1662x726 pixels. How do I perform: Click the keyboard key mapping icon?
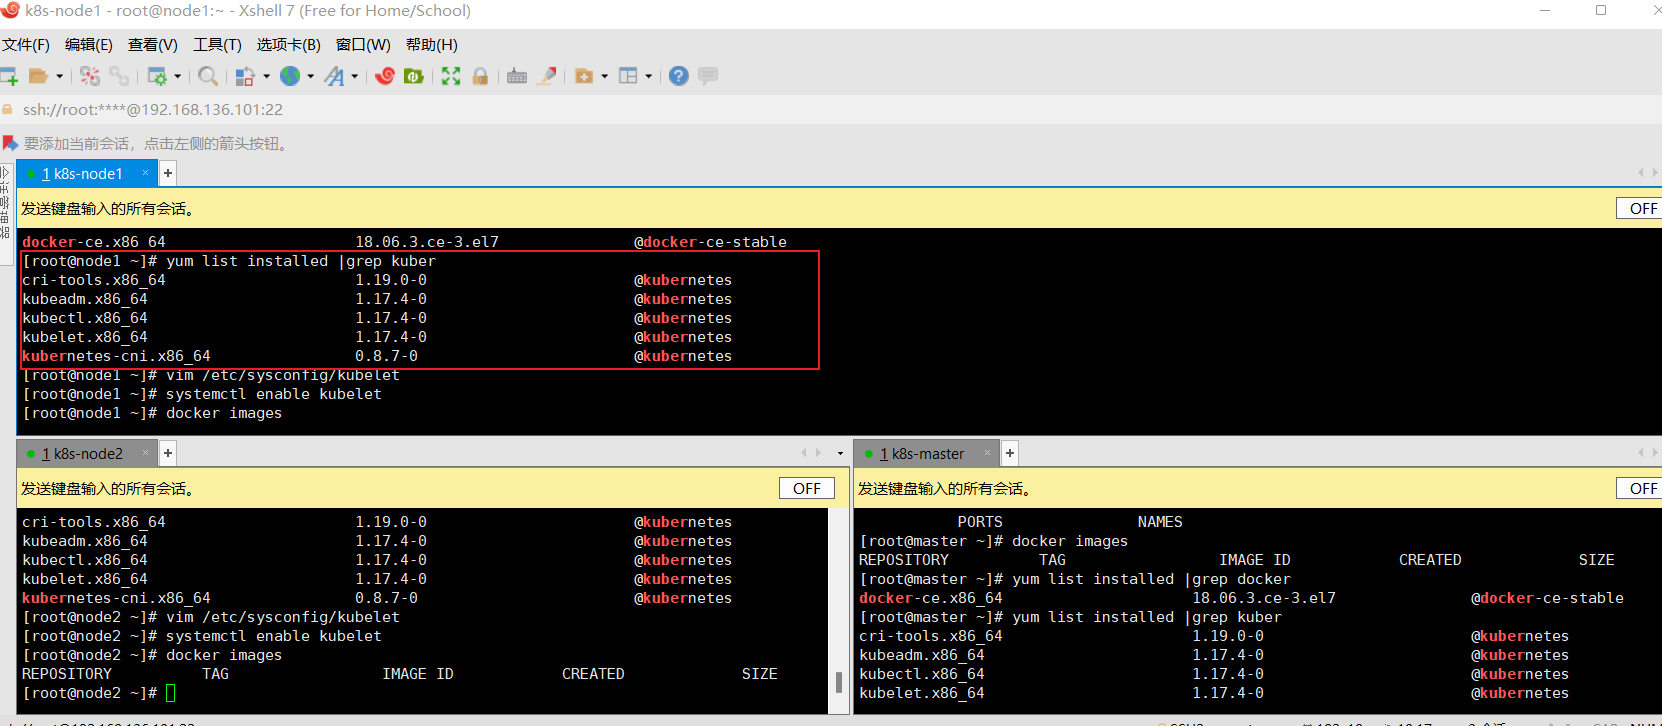point(517,76)
